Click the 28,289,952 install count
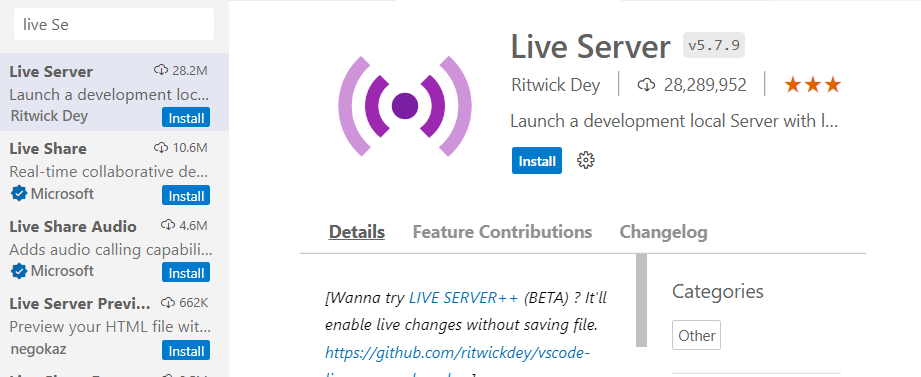 click(705, 85)
